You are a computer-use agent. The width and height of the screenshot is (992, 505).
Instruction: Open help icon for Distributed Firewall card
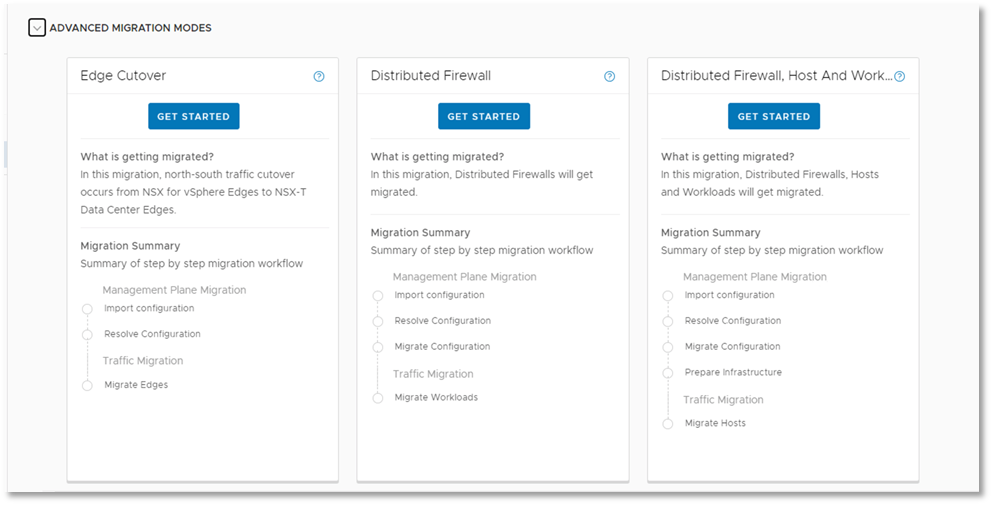click(609, 77)
